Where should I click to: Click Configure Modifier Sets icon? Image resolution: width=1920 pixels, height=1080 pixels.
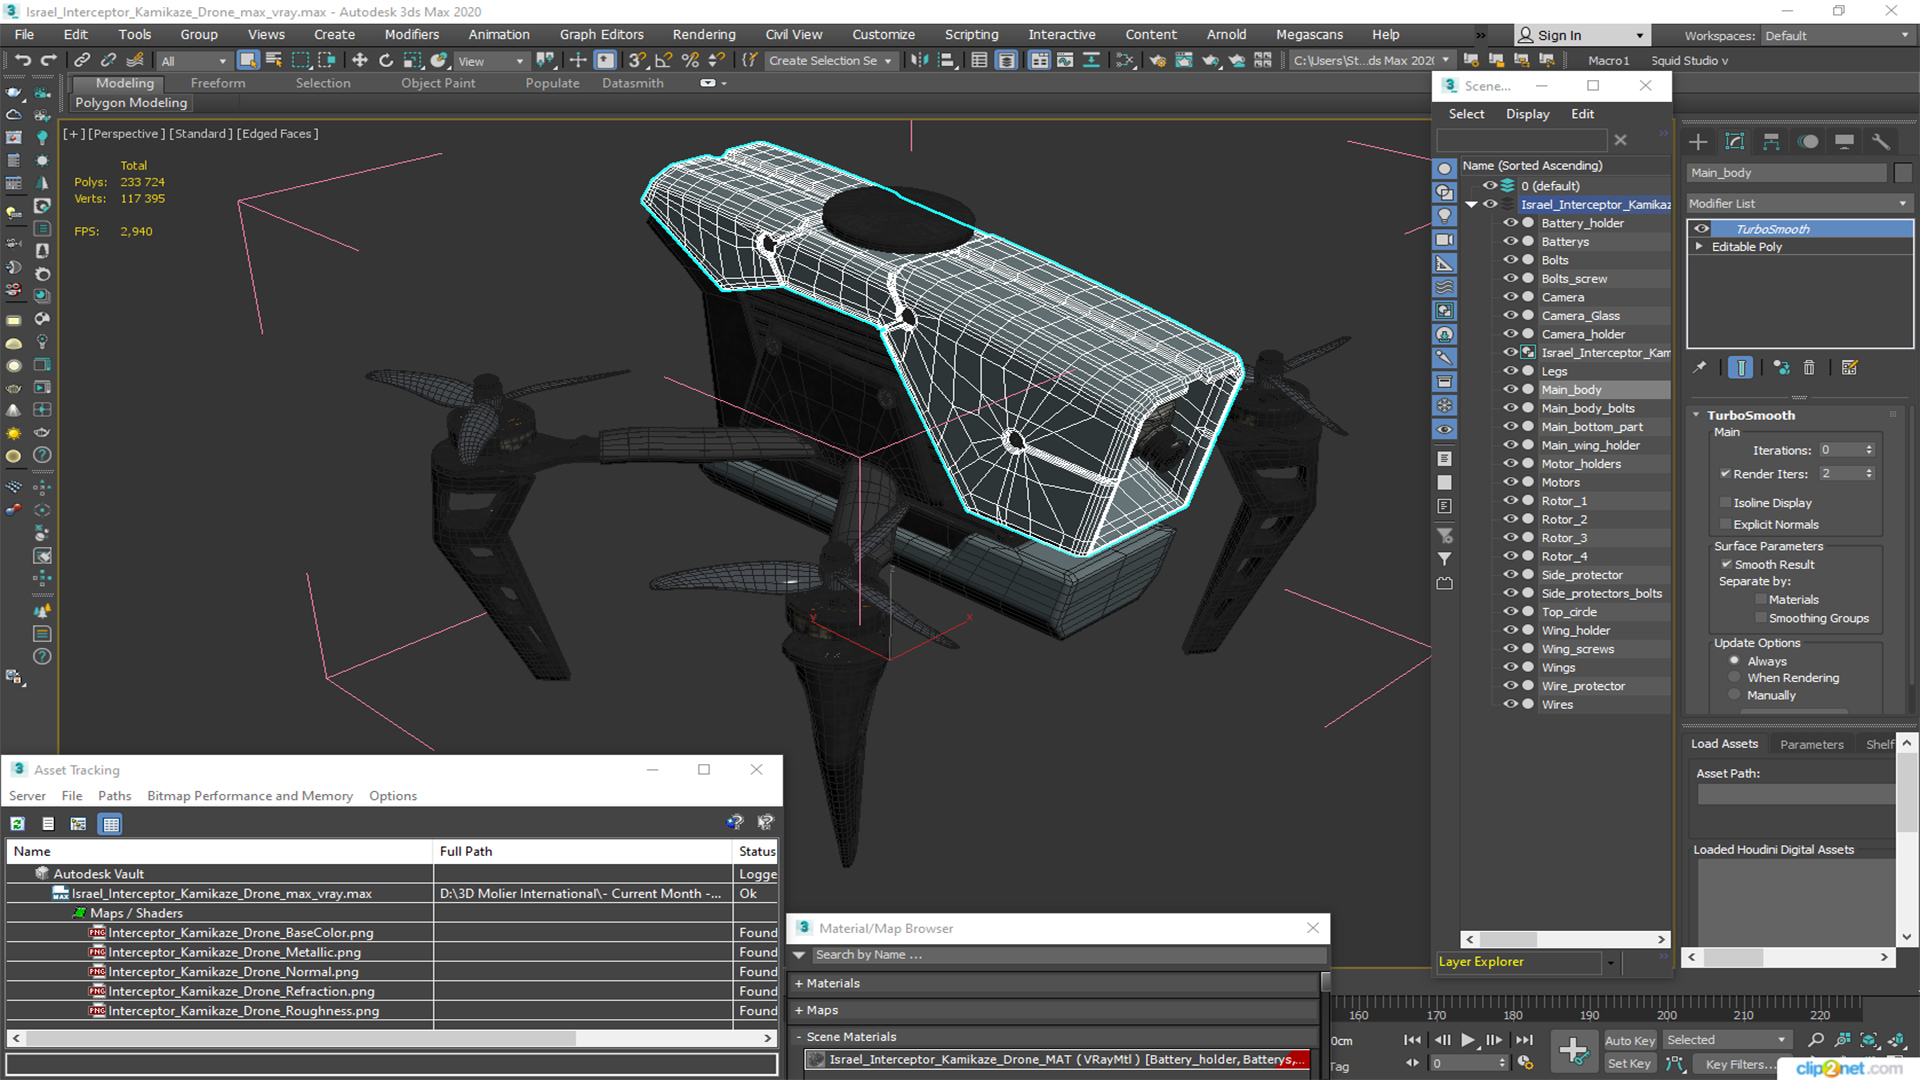click(x=1849, y=367)
